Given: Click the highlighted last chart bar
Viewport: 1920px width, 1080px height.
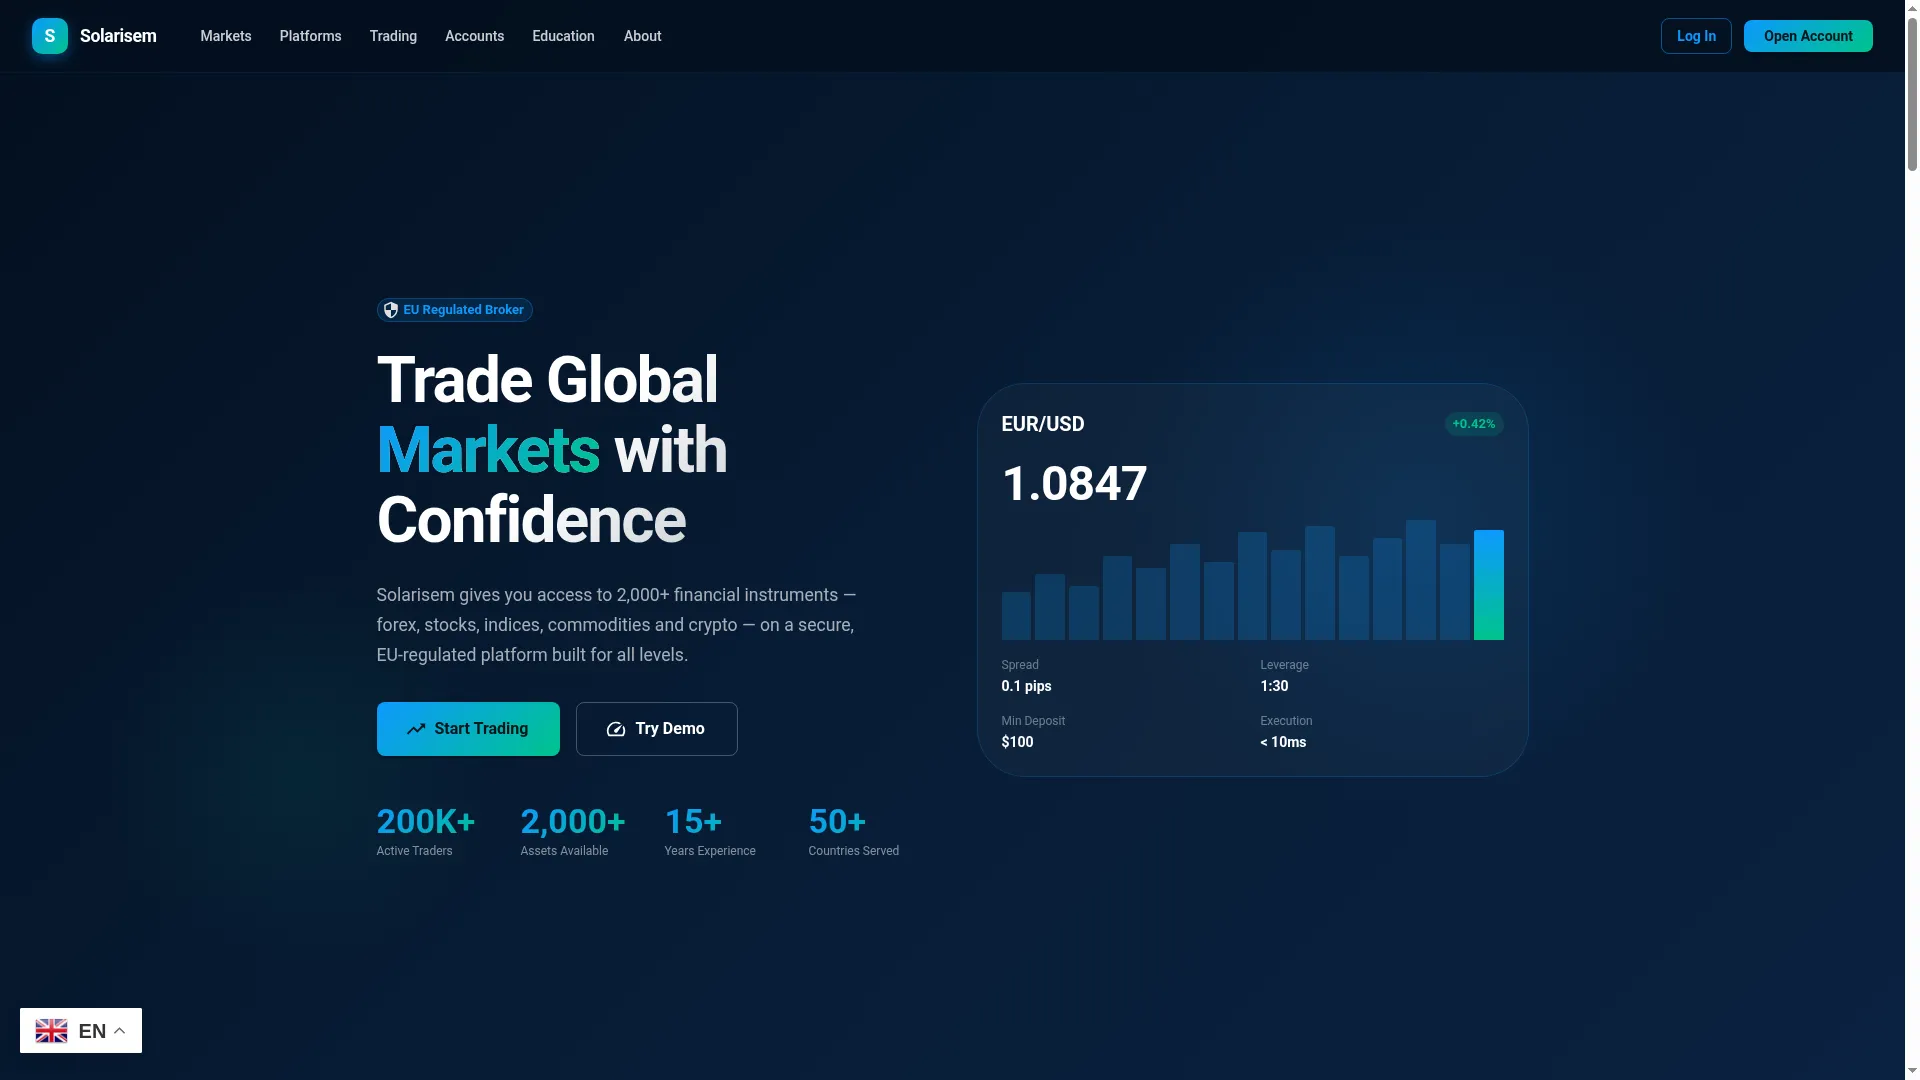Looking at the screenshot, I should pos(1488,585).
